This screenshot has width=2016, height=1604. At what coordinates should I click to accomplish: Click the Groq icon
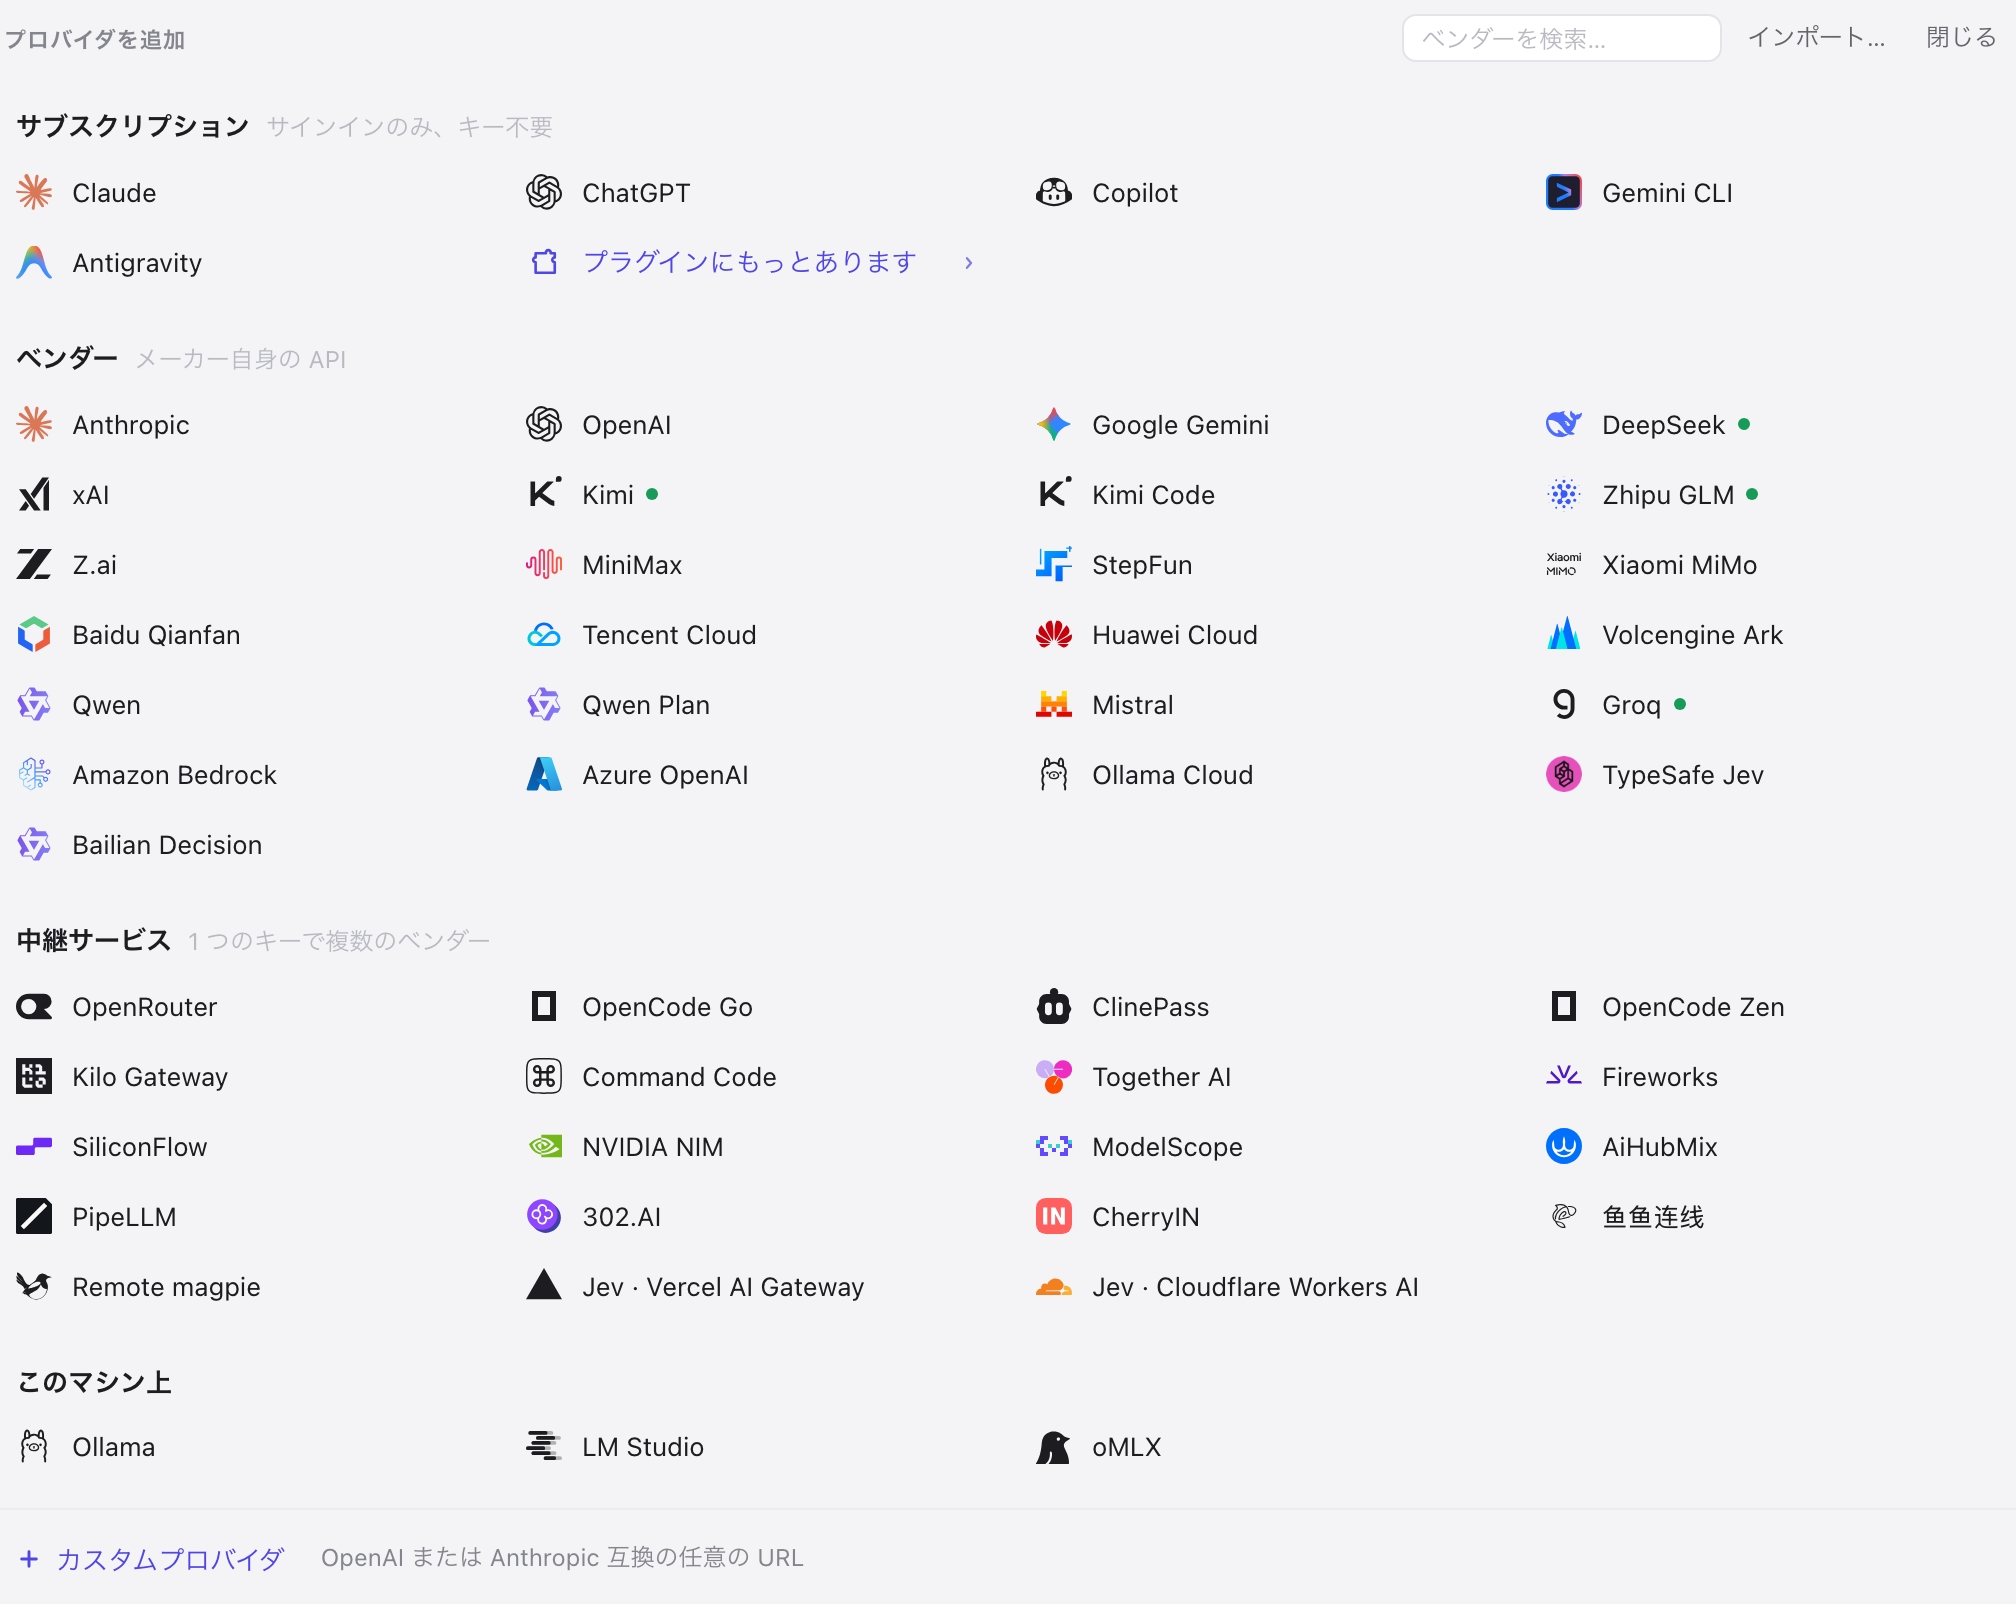click(x=1564, y=704)
